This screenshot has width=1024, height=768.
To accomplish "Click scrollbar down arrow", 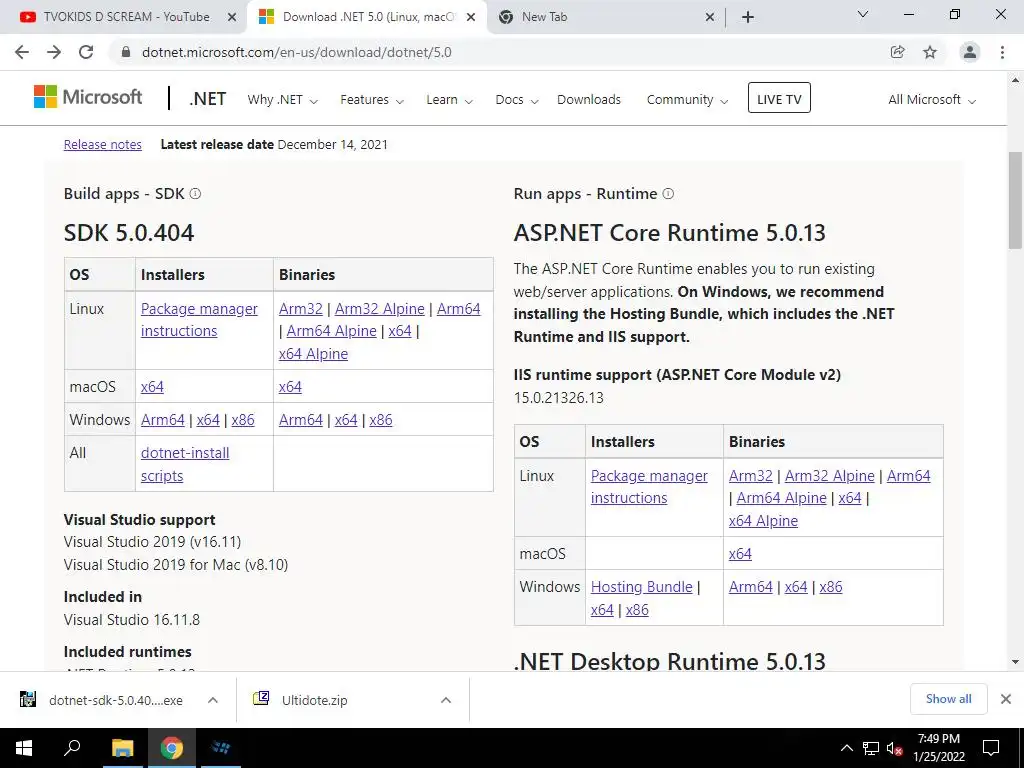I will (1015, 662).
